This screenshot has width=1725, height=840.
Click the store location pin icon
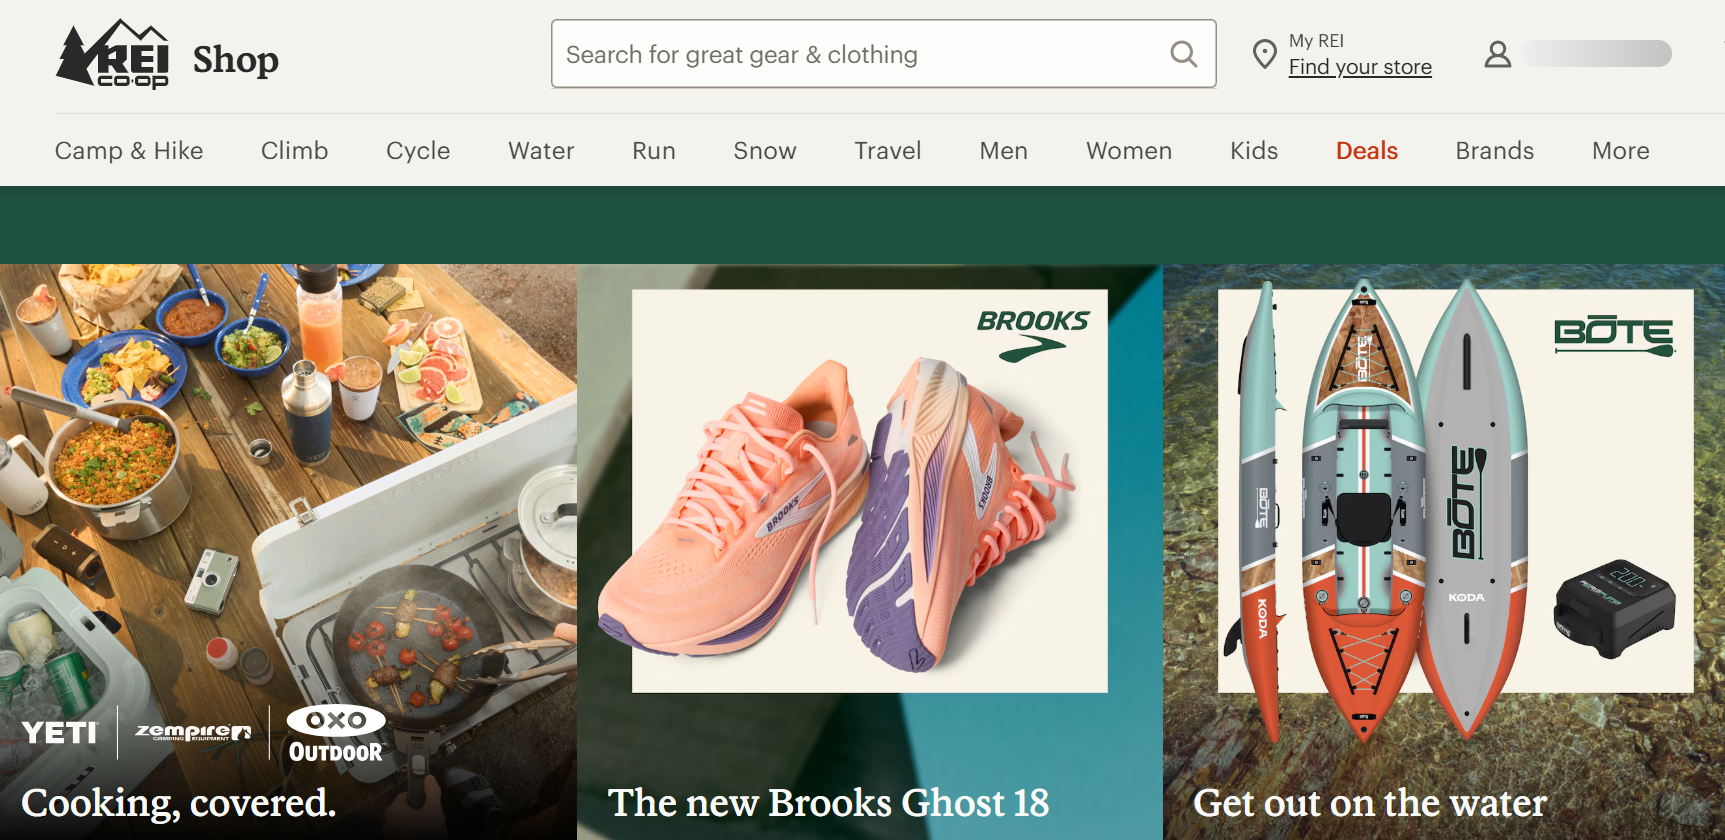[x=1264, y=54]
